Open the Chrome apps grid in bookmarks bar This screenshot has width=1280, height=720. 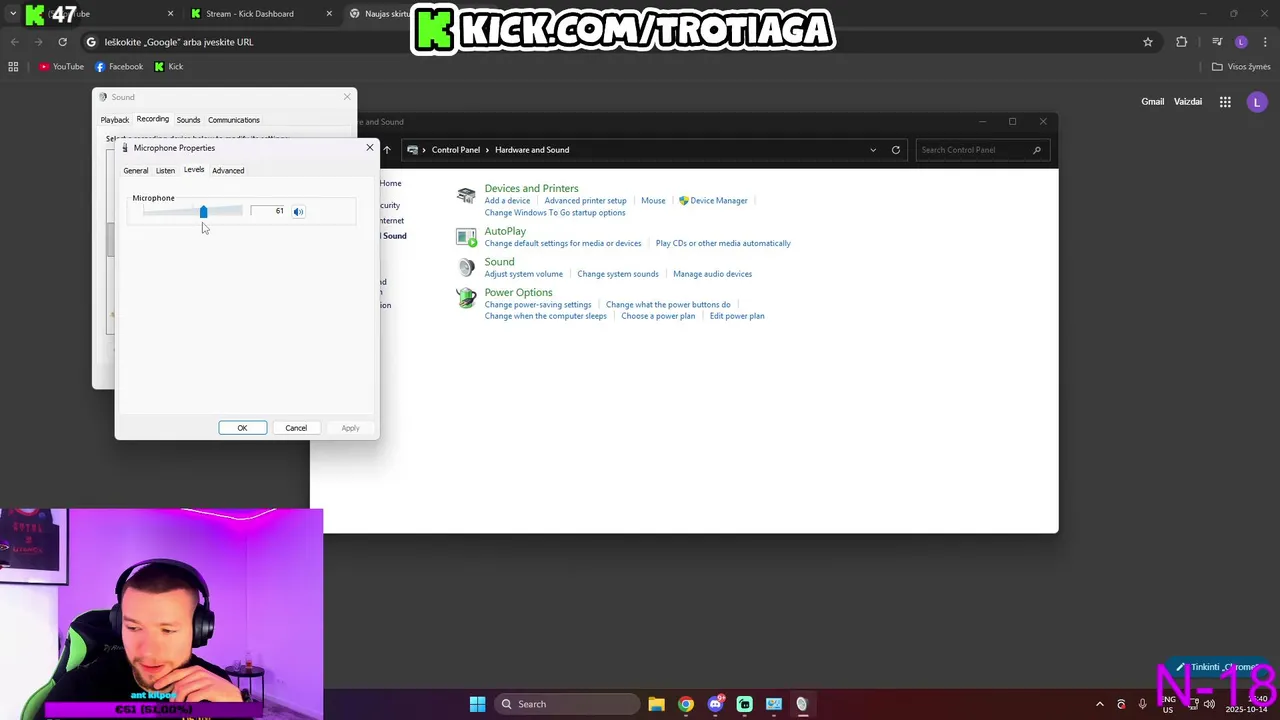coord(13,67)
